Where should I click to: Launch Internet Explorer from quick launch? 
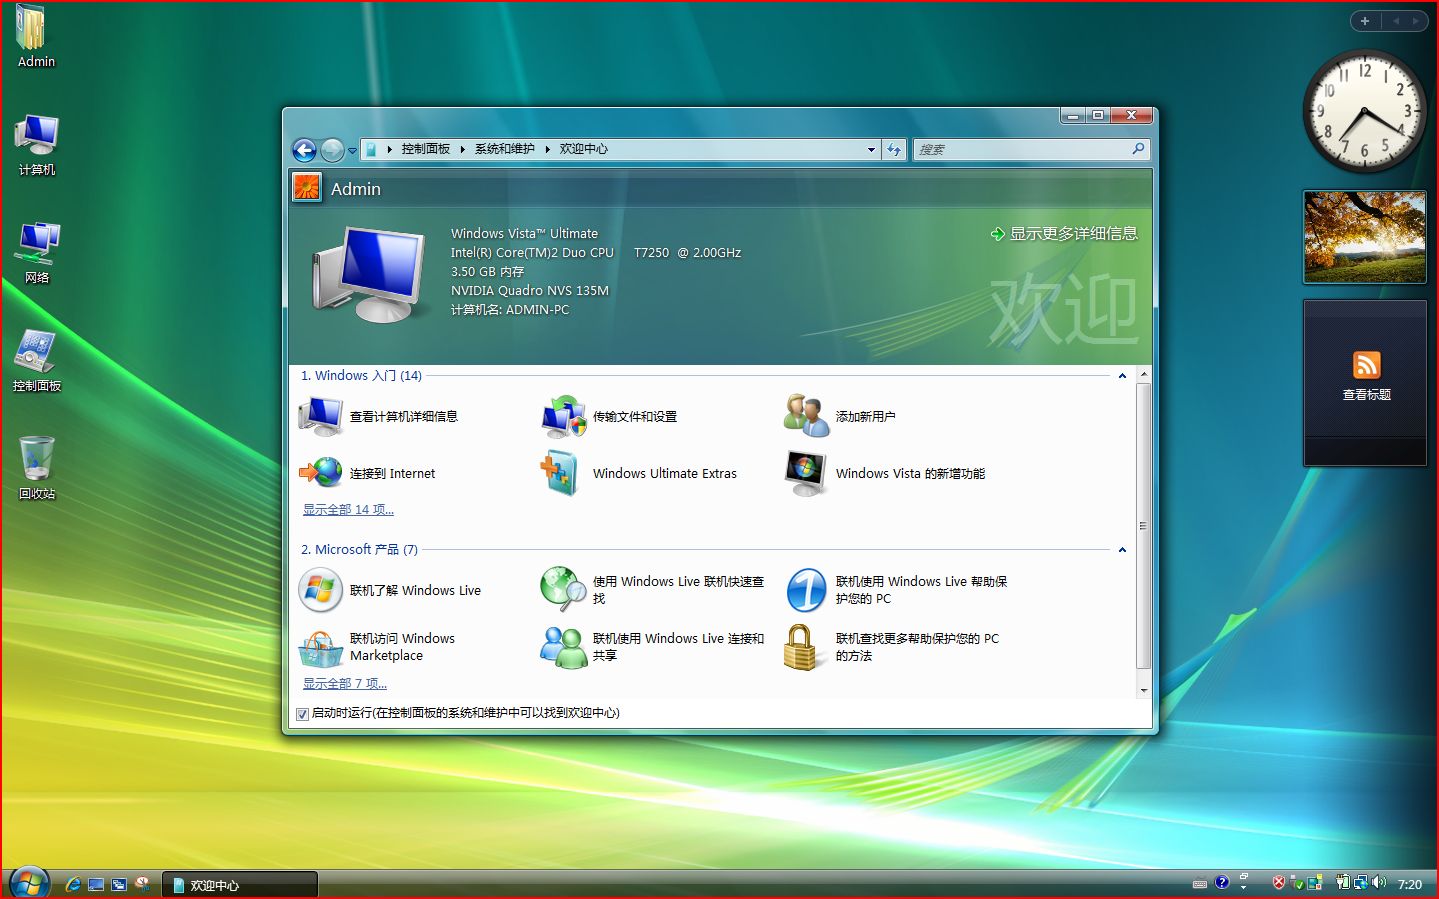point(72,884)
